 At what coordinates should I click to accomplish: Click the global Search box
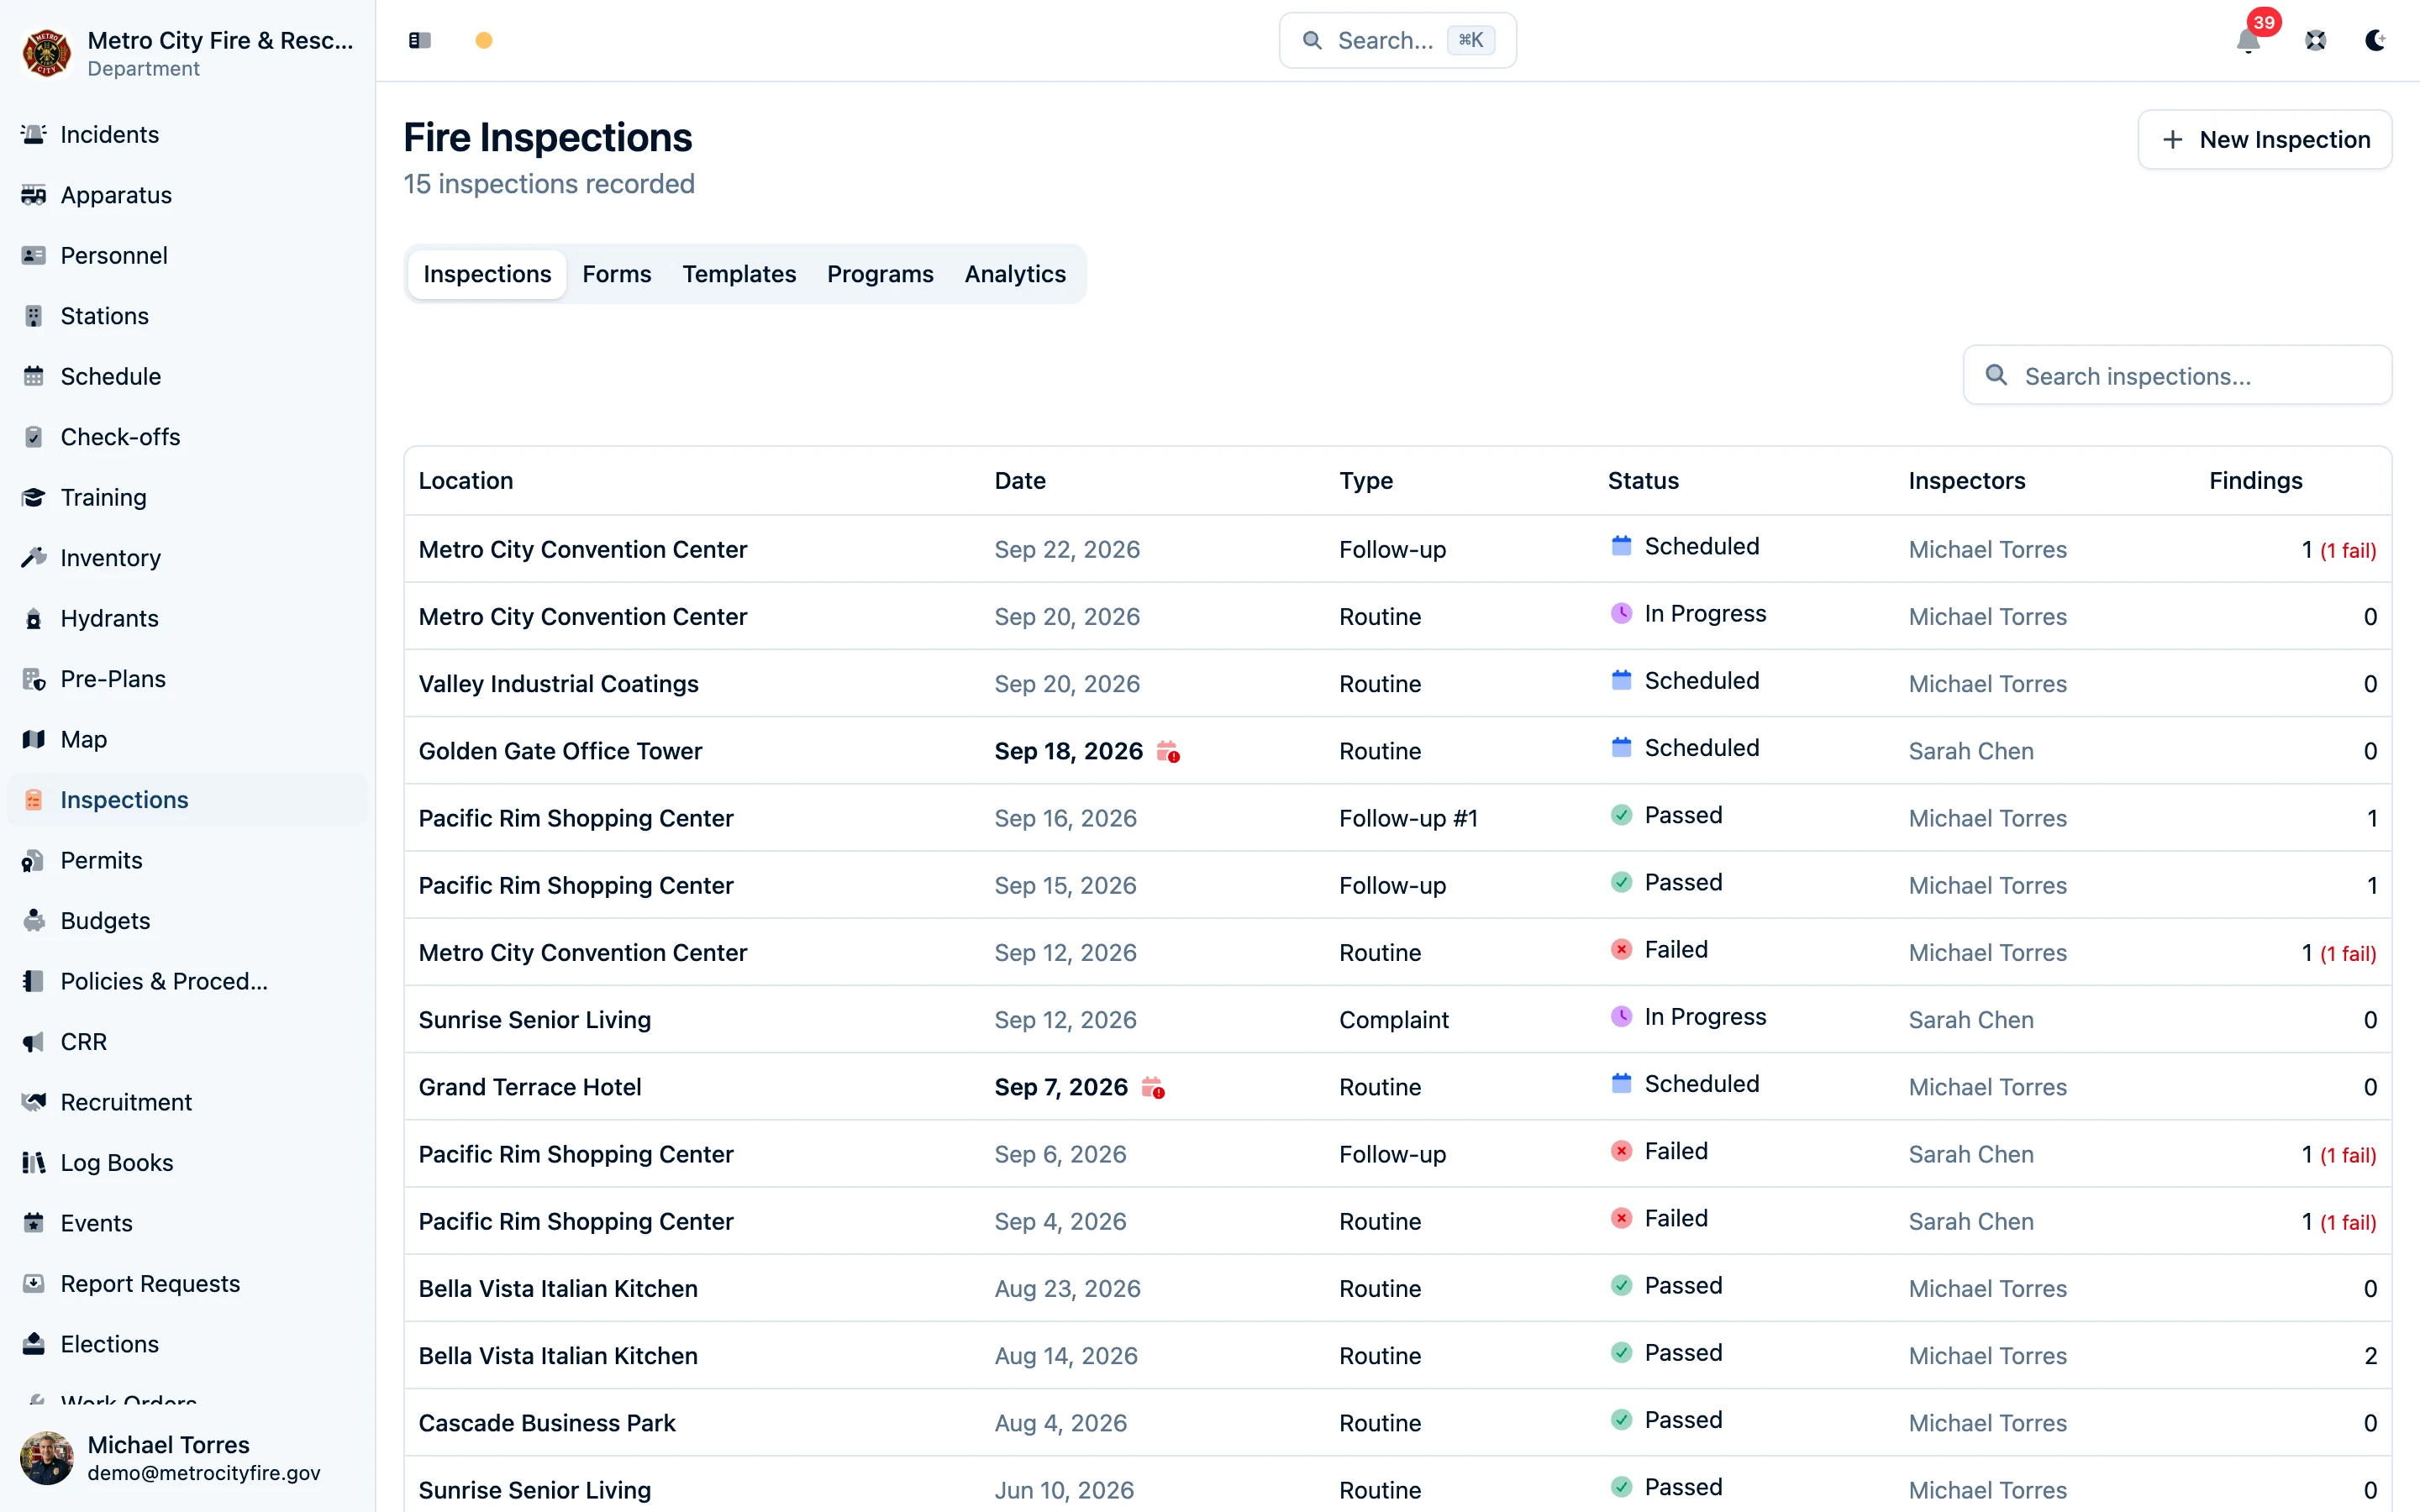(1398, 40)
